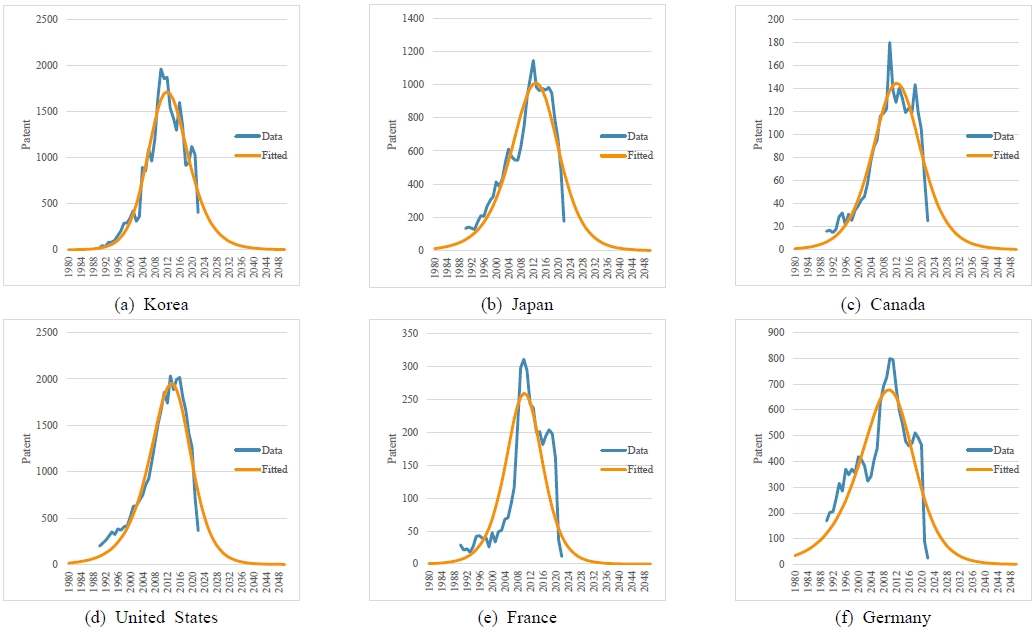Screen dimensions: 1035x631
Task: Click the Patent y-axis title in Germany chart
Action: pyautogui.click(x=757, y=448)
